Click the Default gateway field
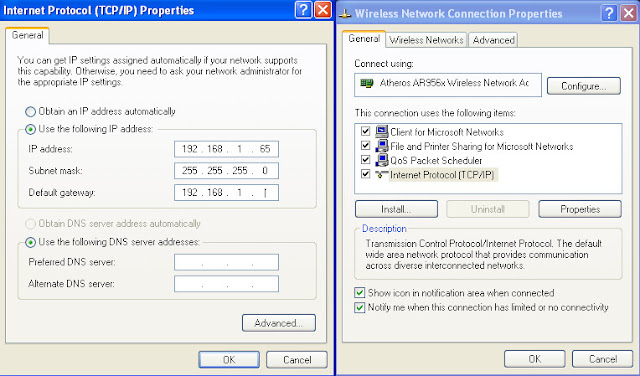The height and width of the screenshot is (376, 640). (x=227, y=192)
